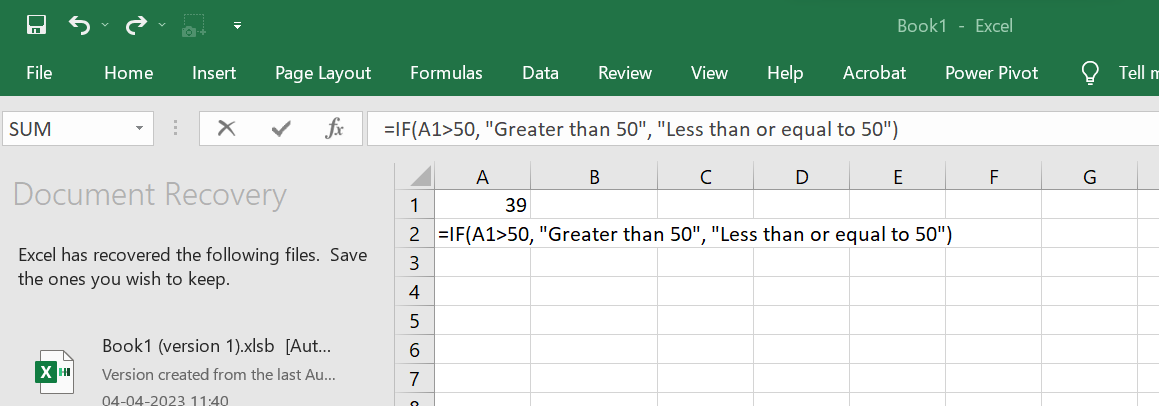Select row 1 header
1159x406 pixels.
pyautogui.click(x=415, y=205)
